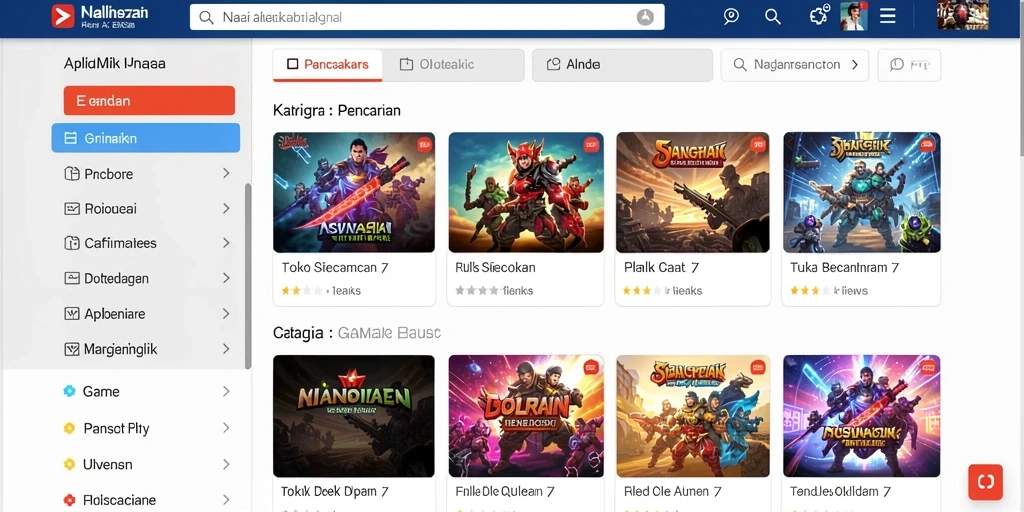Open the Toko Siecamcan 7 game thumbnail
1024x512 pixels.
354,193
